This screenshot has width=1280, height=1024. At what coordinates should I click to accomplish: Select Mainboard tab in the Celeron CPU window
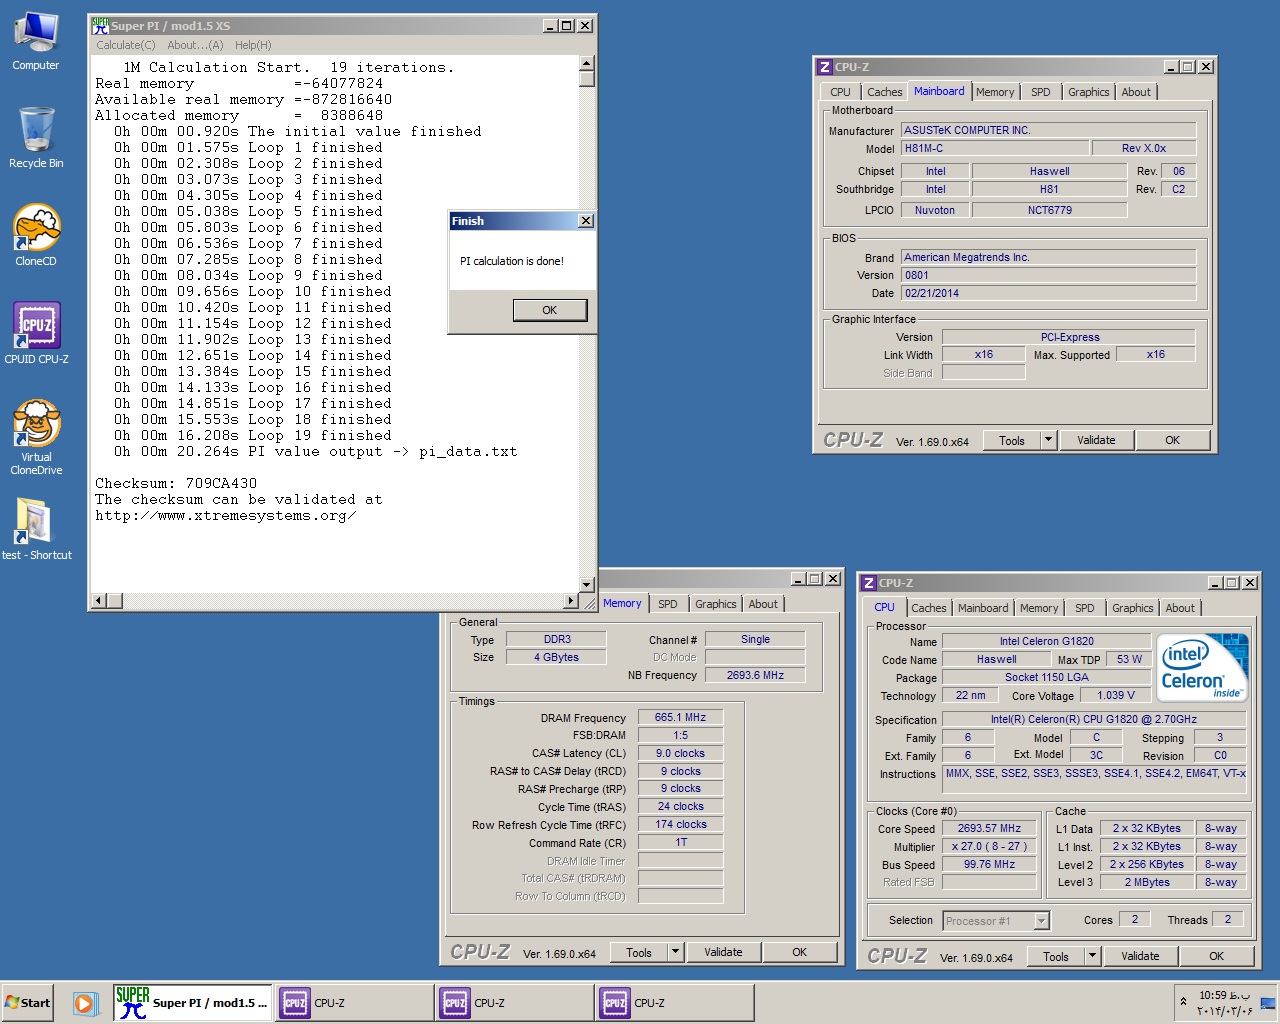[x=983, y=608]
